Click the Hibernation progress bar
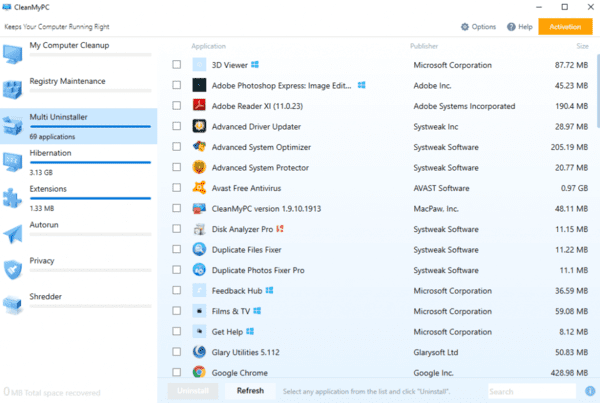The width and height of the screenshot is (600, 403). coord(90,163)
